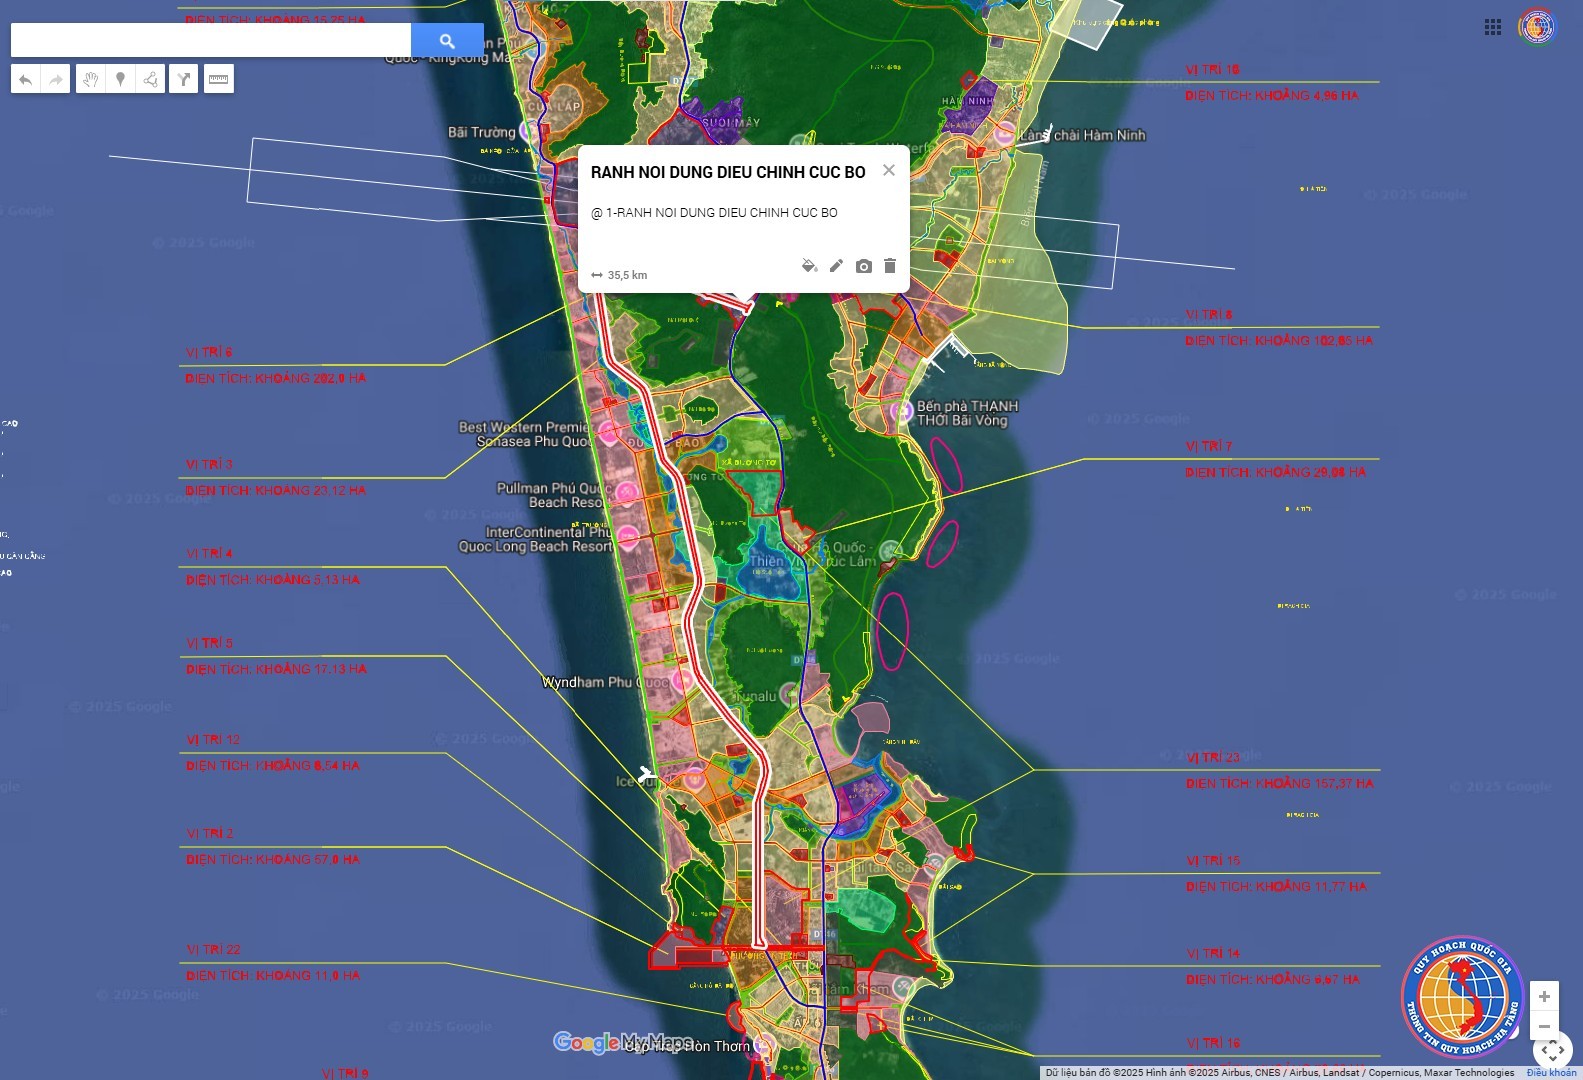Click inside the map search box
The width and height of the screenshot is (1583, 1080).
click(210, 41)
